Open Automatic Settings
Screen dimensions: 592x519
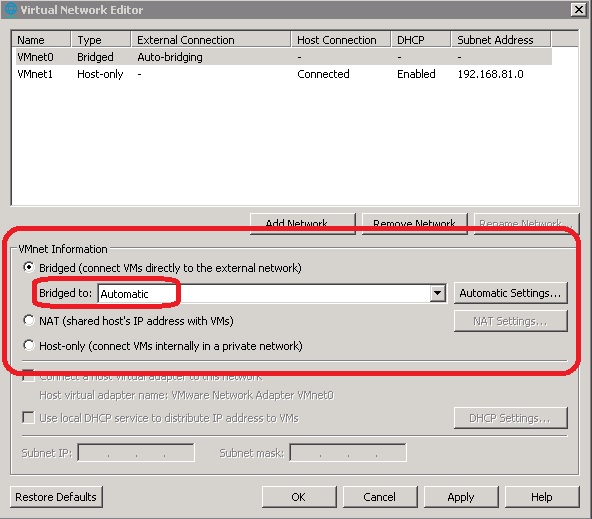[510, 293]
